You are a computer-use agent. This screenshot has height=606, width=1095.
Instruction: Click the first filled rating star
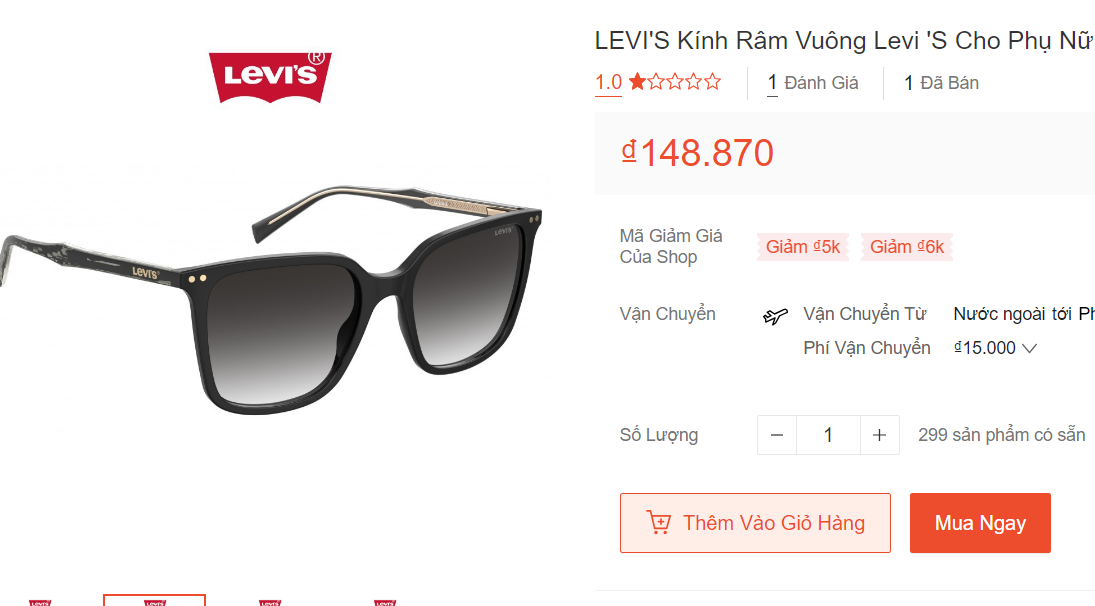point(637,82)
